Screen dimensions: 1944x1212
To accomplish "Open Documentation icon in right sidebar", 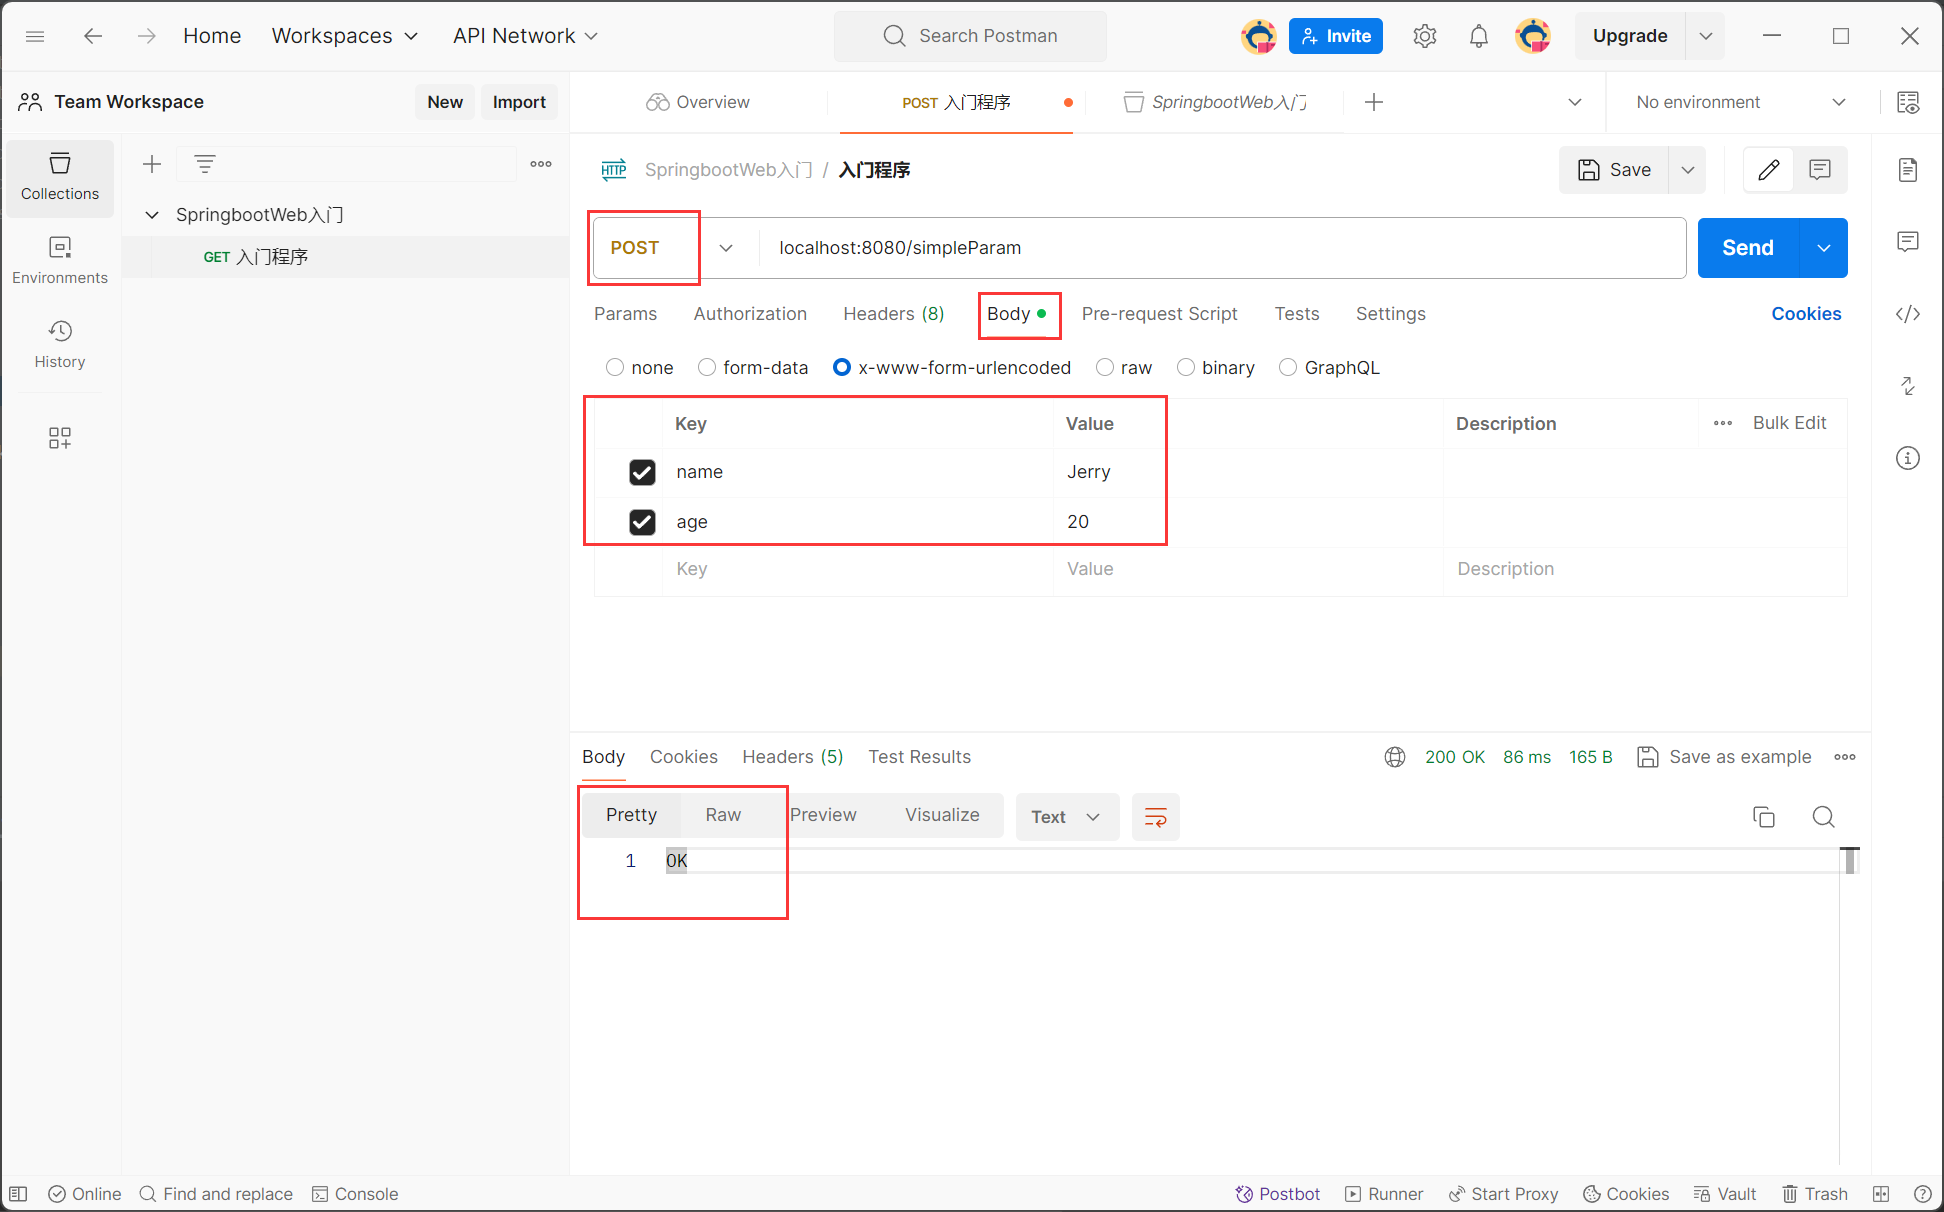I will pyautogui.click(x=1908, y=170).
